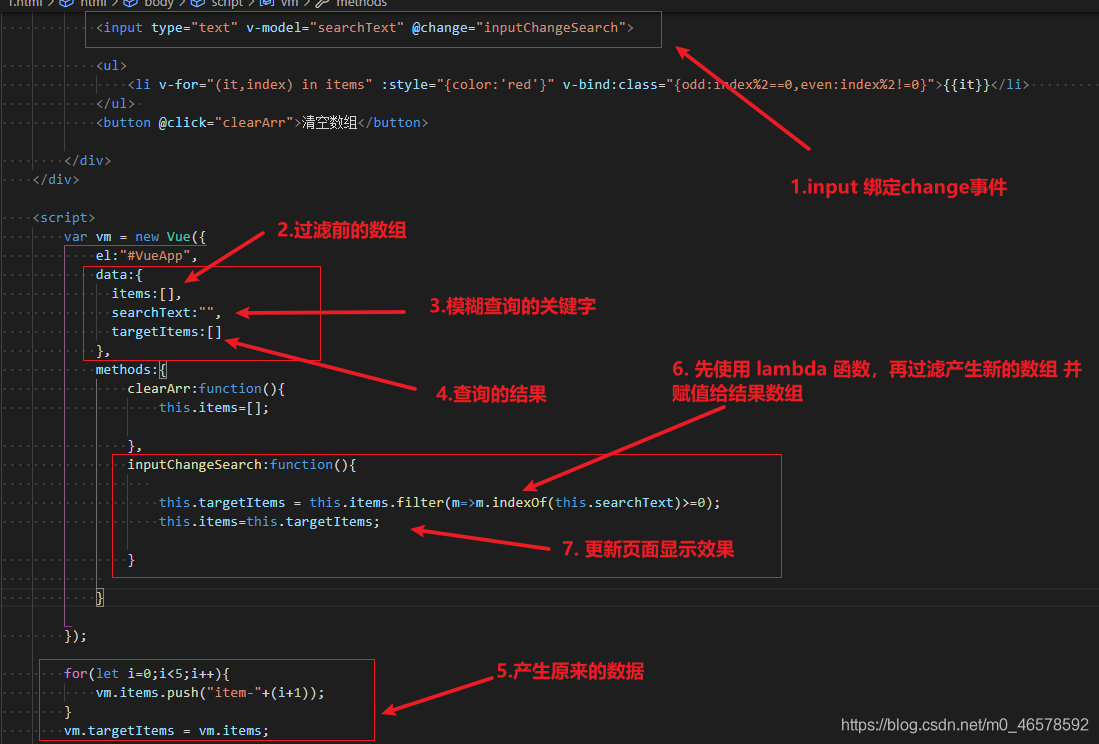Screen dimensions: 1099x744
Task: Click the vm.items.push("item-"+(i+1)) line
Action: click(x=210, y=692)
